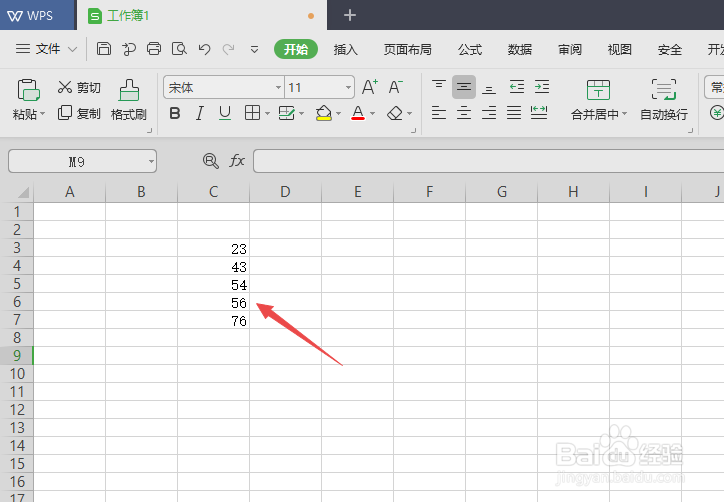Screen dimensions: 724x502
Task: Increase font size with A+ icon
Action: pyautogui.click(x=370, y=87)
